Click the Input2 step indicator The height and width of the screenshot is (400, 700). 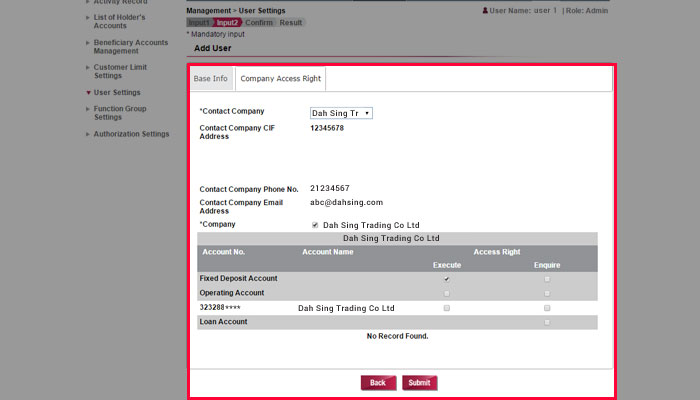(x=227, y=23)
